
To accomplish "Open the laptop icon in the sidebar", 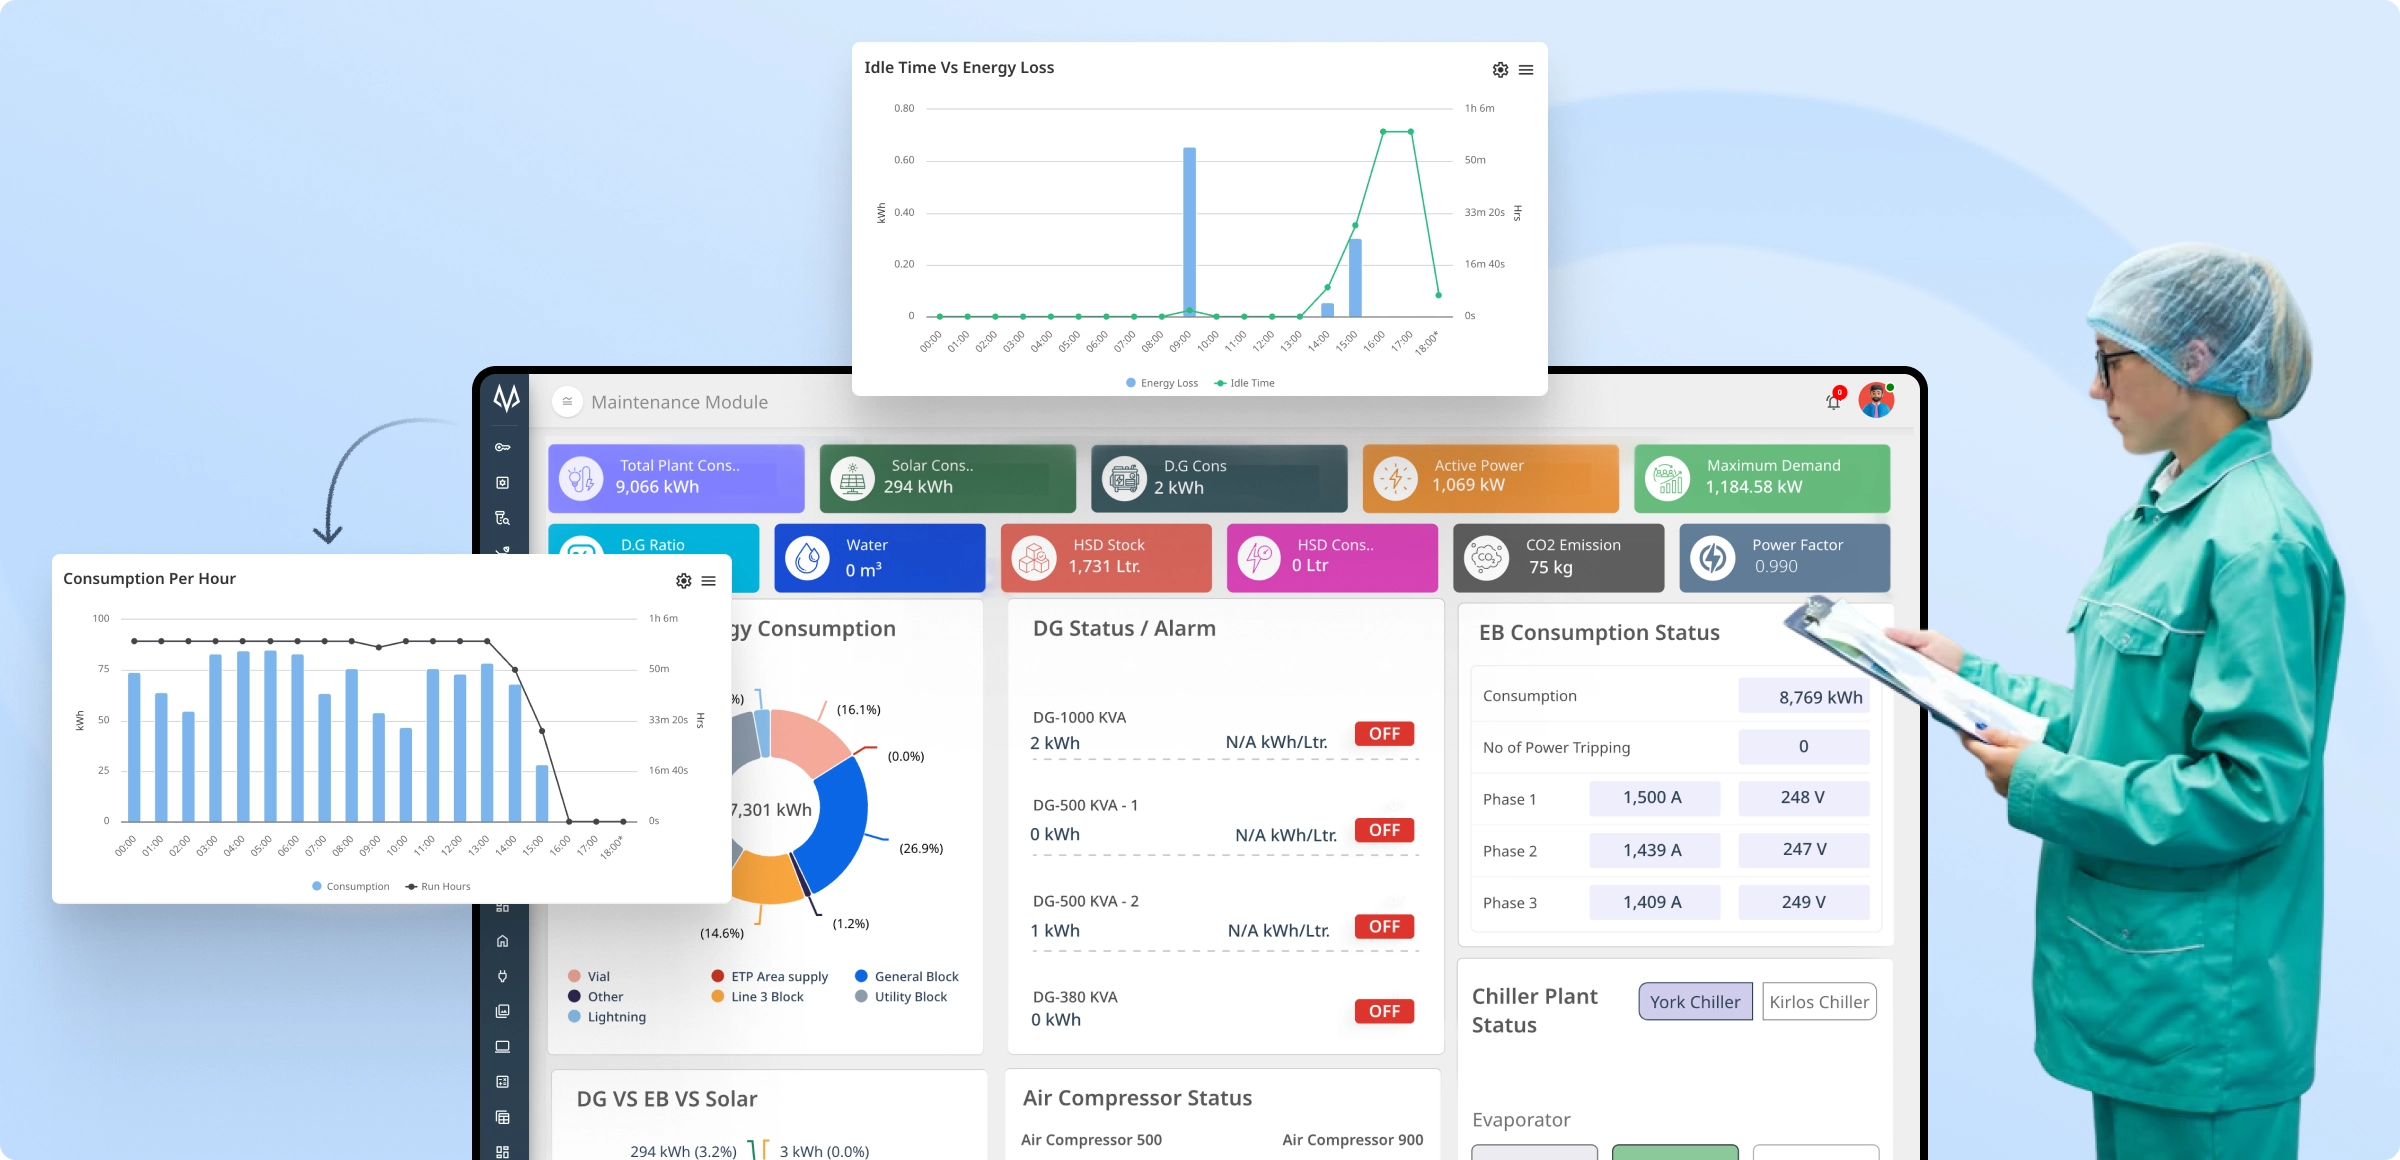I will pyautogui.click(x=503, y=1046).
